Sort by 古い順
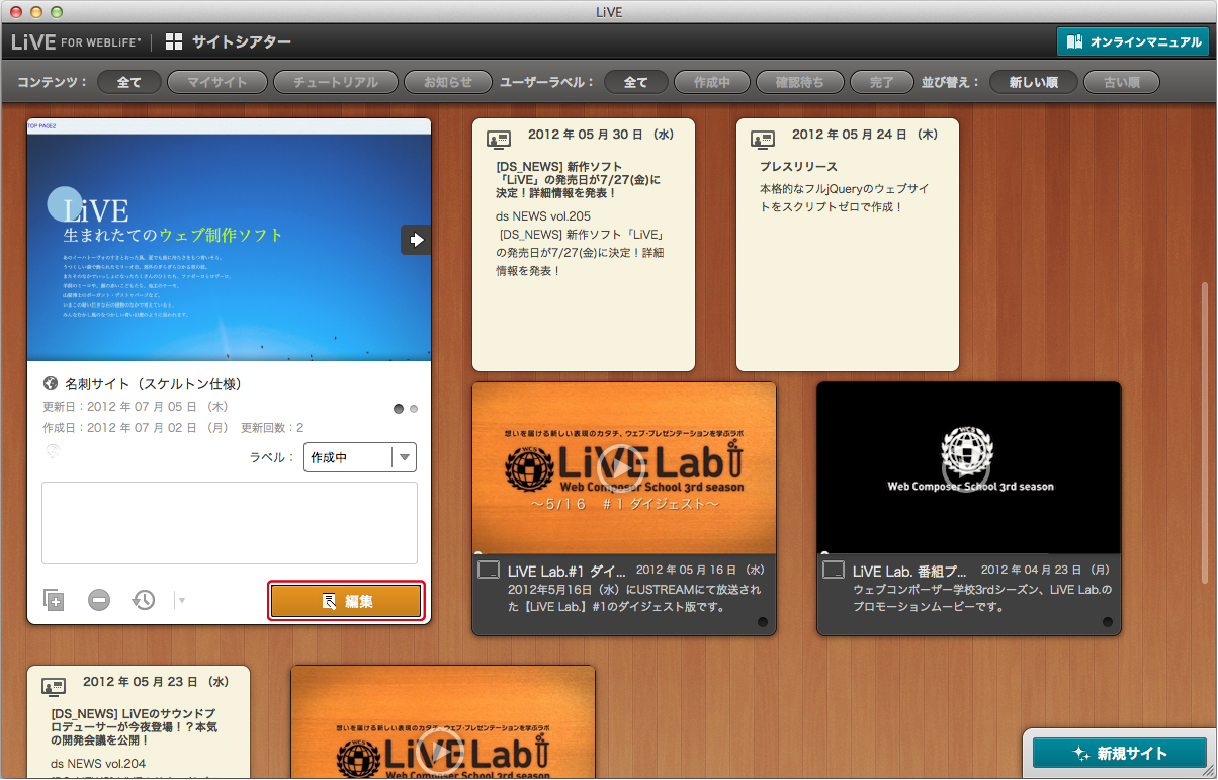Image resolution: width=1218 pixels, height=780 pixels. (1121, 82)
